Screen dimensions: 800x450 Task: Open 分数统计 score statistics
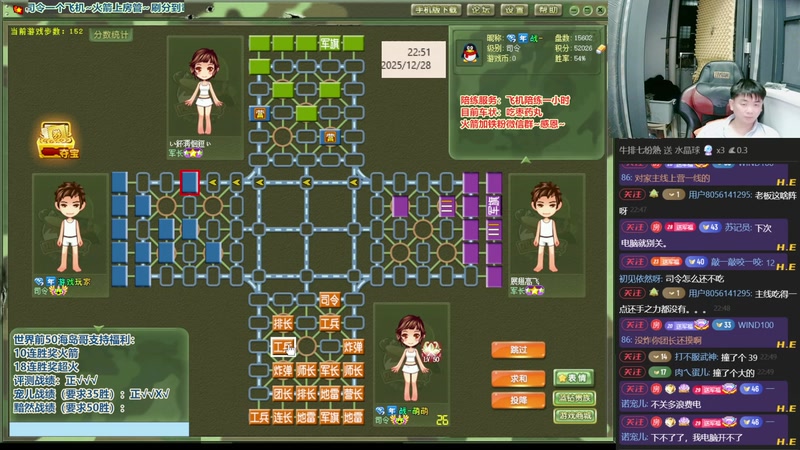[x=111, y=35]
